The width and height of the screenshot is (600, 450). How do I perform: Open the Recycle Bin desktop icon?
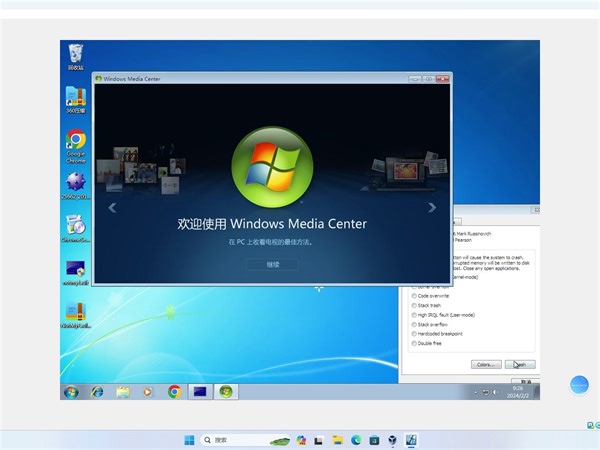75,57
